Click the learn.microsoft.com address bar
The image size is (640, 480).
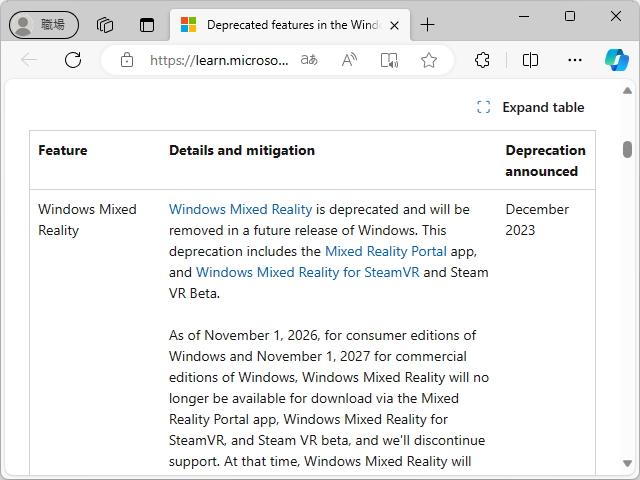tap(218, 60)
